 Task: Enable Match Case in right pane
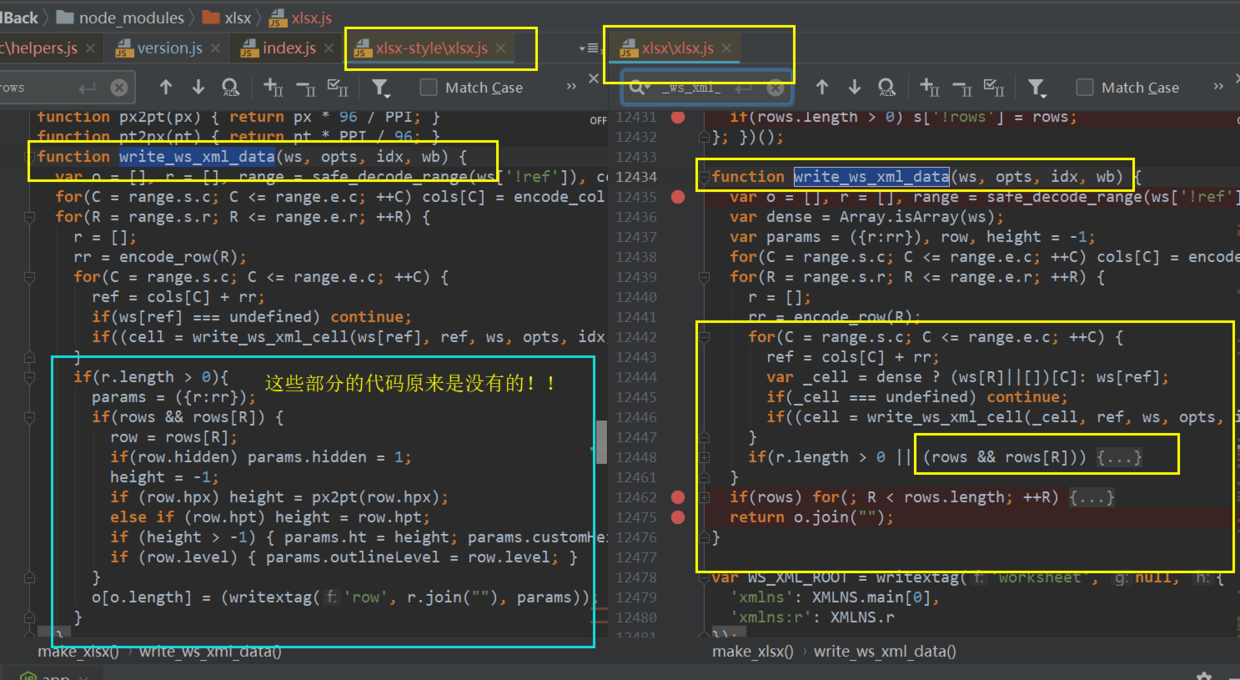(x=1085, y=88)
